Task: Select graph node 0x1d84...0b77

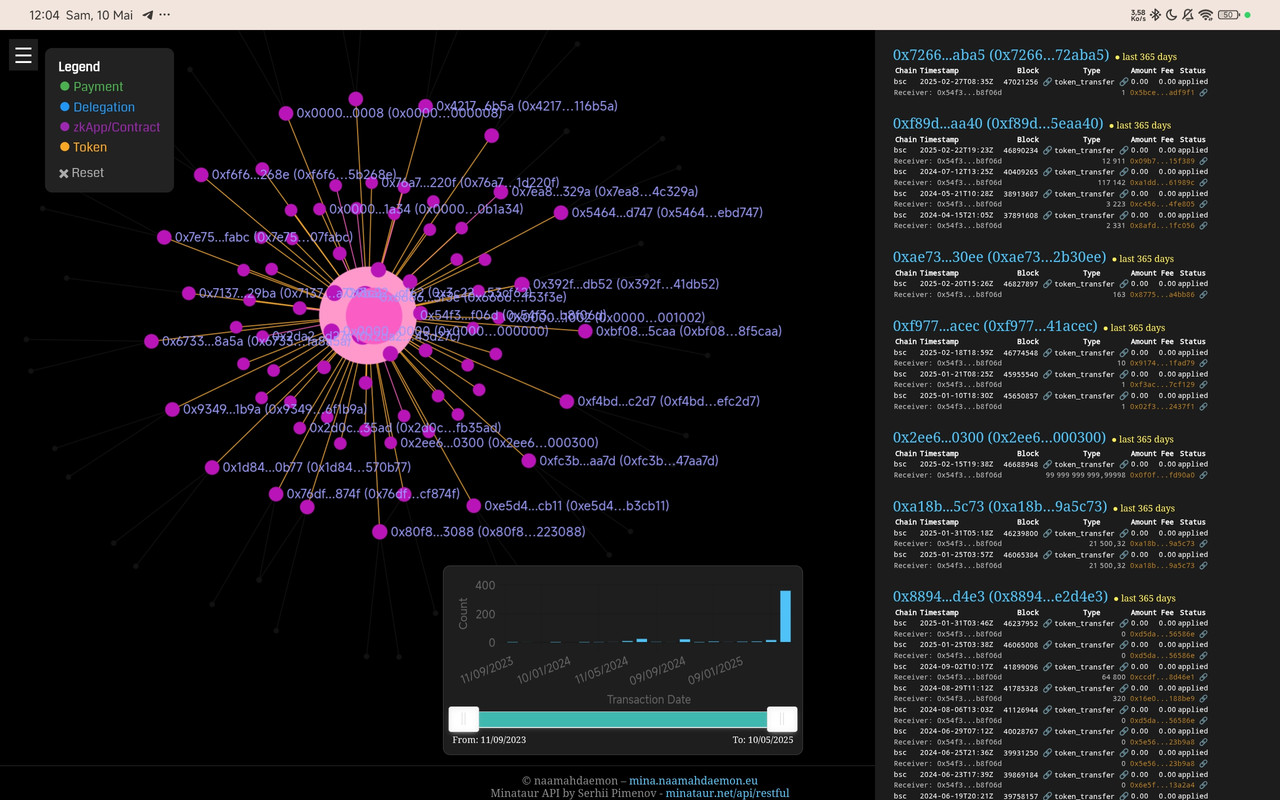Action: [x=212, y=467]
